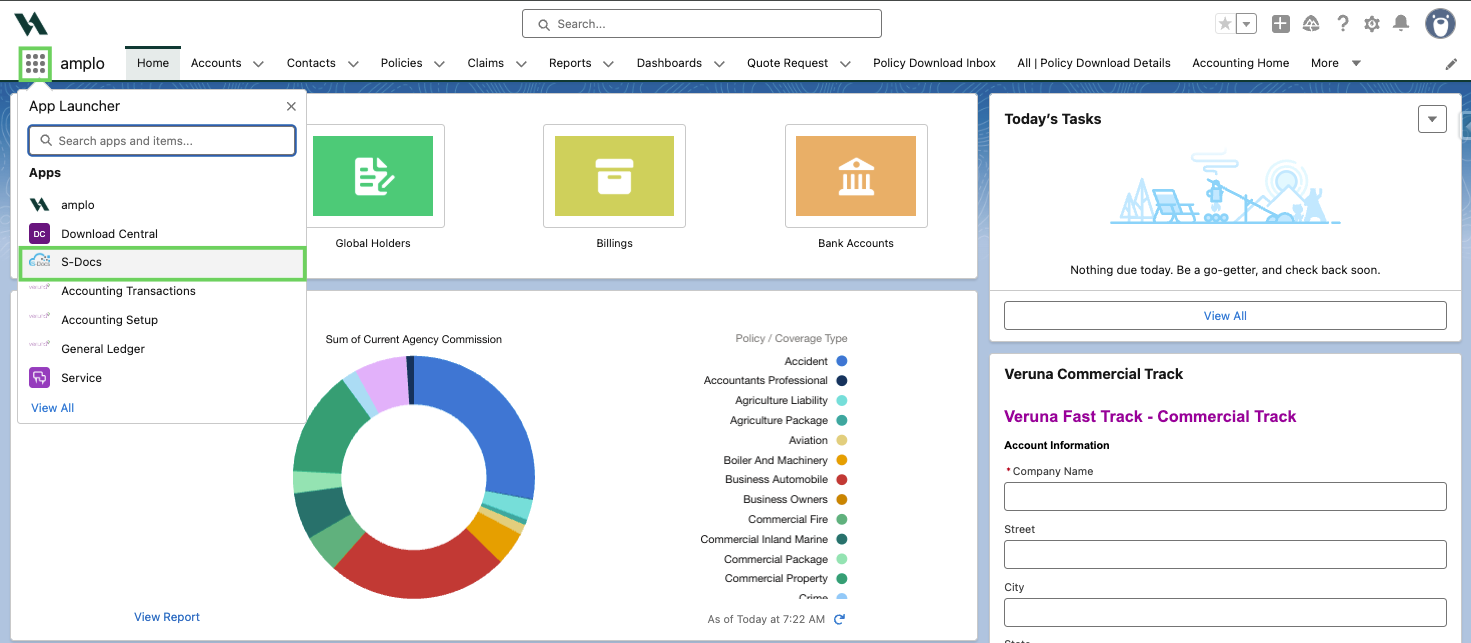The image size is (1471, 643).
Task: Click the Aviation legend entry
Action: (x=818, y=440)
